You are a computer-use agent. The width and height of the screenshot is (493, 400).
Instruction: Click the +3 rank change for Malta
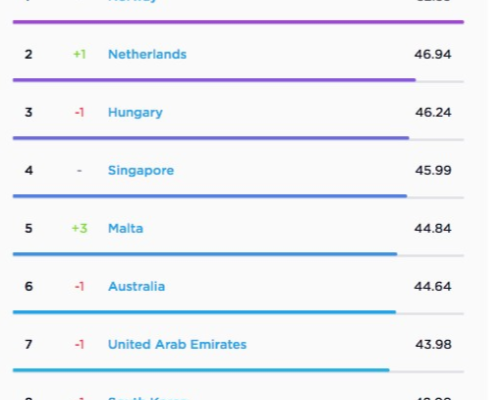[80, 228]
